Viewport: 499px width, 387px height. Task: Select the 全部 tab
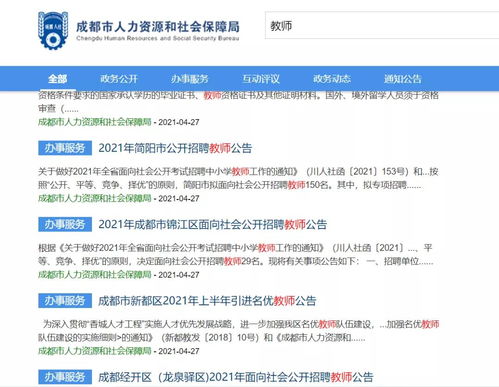(58, 79)
